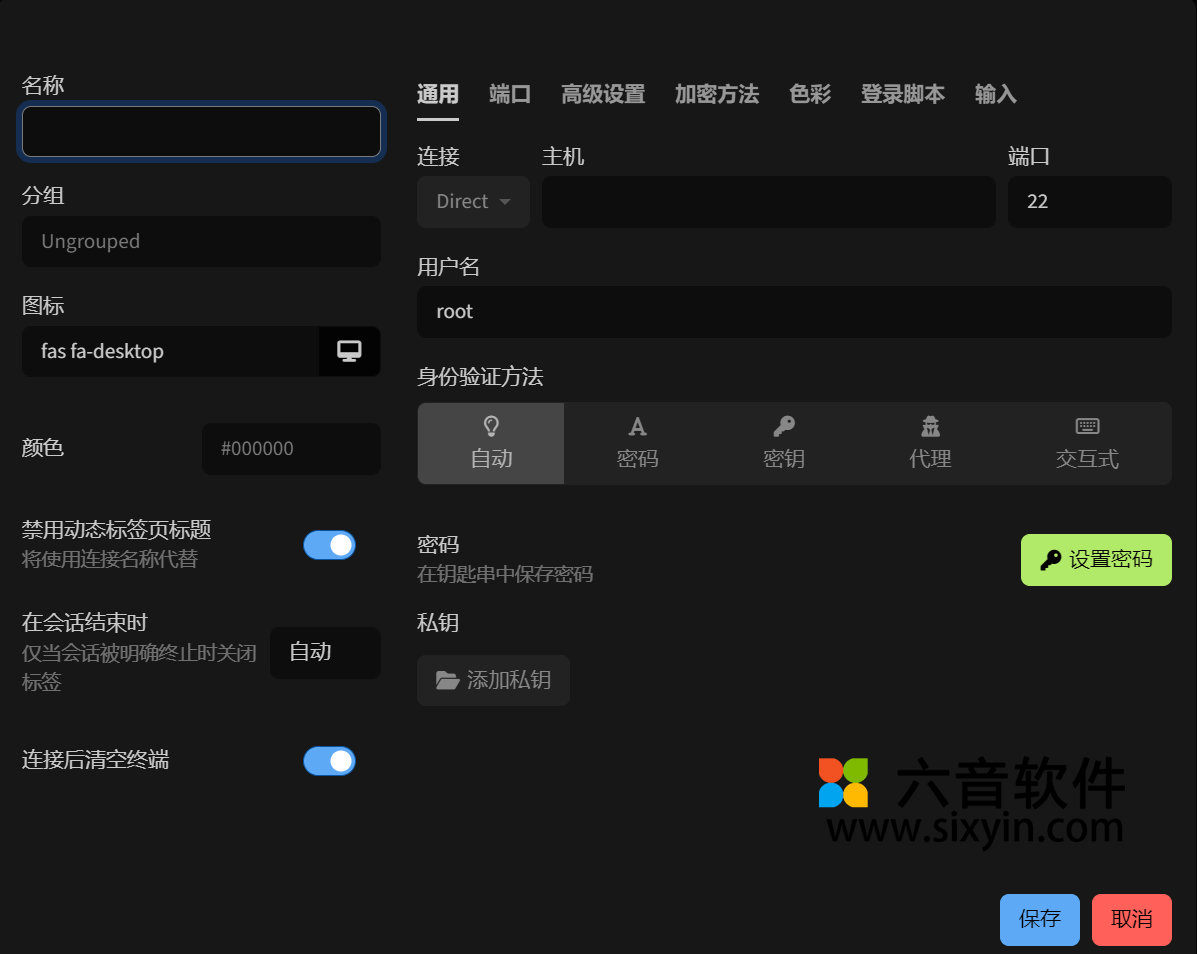Screen dimensions: 1197x954
Task: Select the 自动 authentication method icon
Action: coord(491,426)
